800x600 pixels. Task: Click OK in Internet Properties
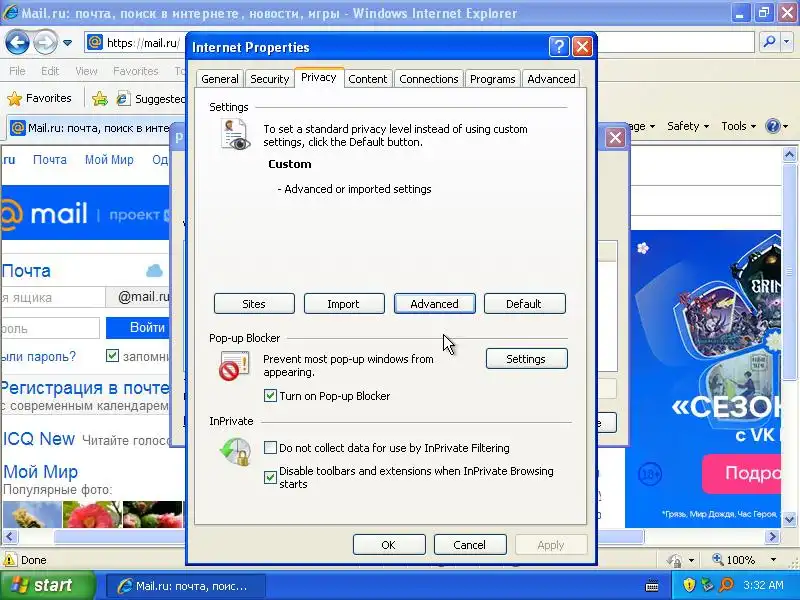click(x=389, y=544)
